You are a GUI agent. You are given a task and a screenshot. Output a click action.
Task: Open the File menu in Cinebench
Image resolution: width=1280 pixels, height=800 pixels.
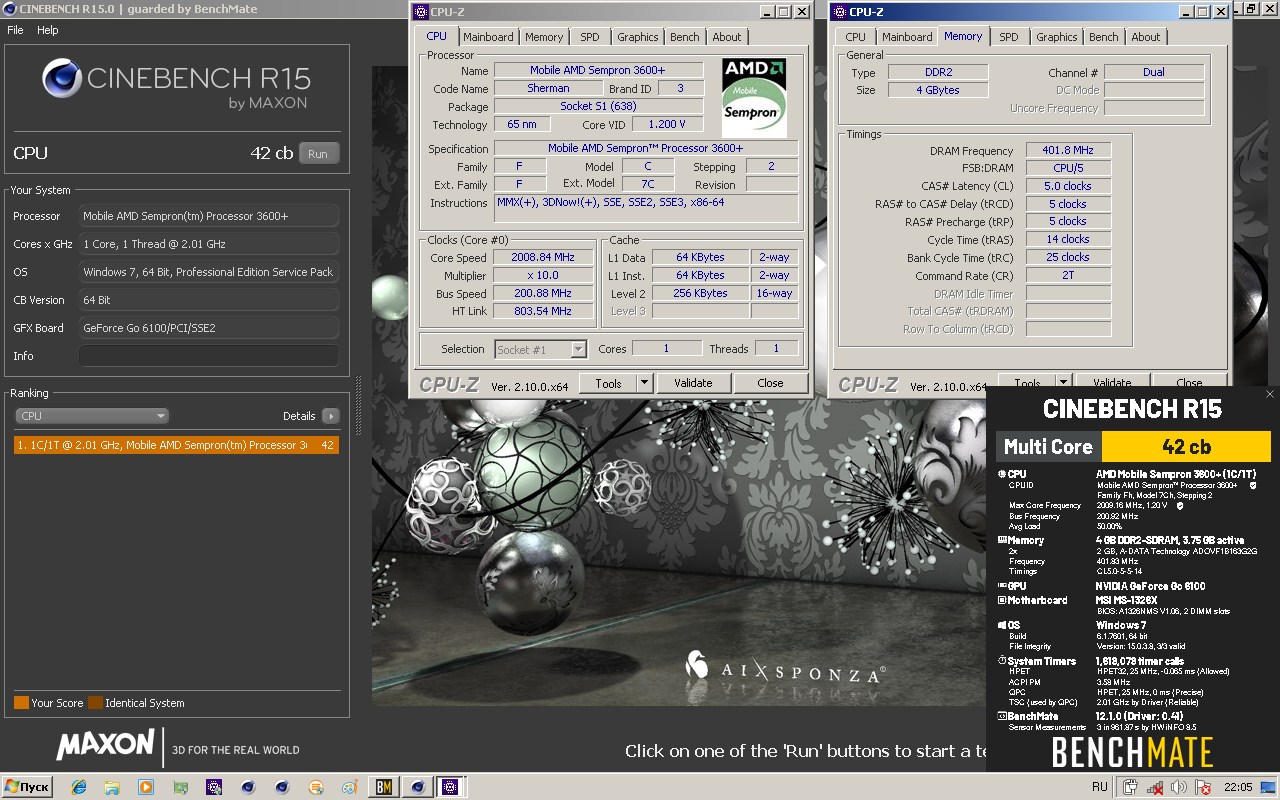(15, 30)
